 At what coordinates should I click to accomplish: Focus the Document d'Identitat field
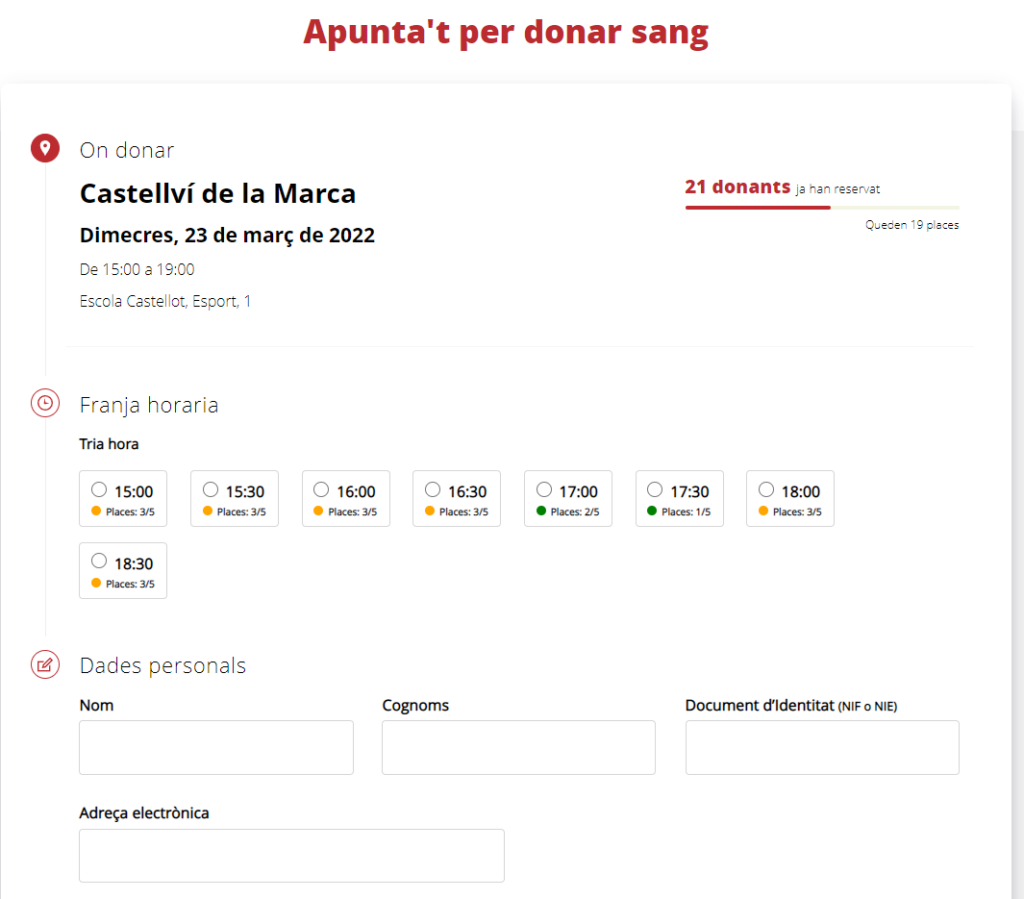tap(822, 747)
